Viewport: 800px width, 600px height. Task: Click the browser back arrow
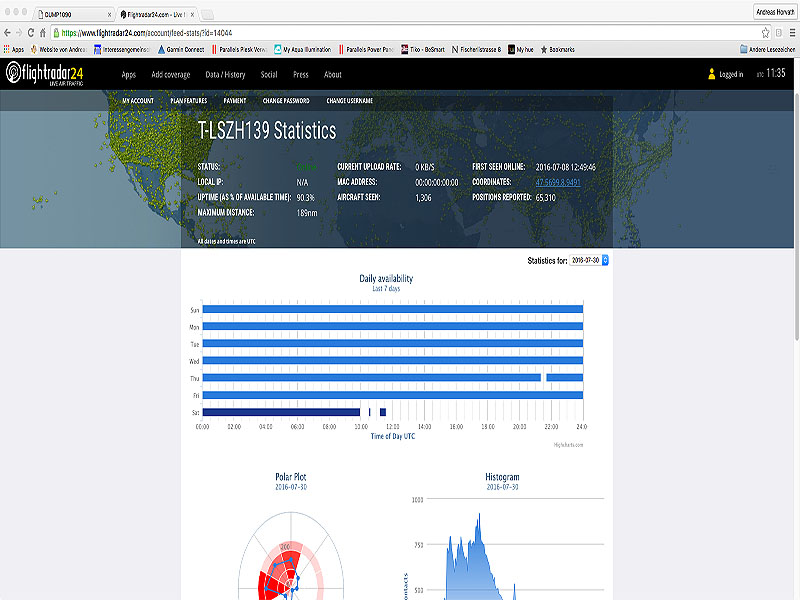tap(7, 33)
